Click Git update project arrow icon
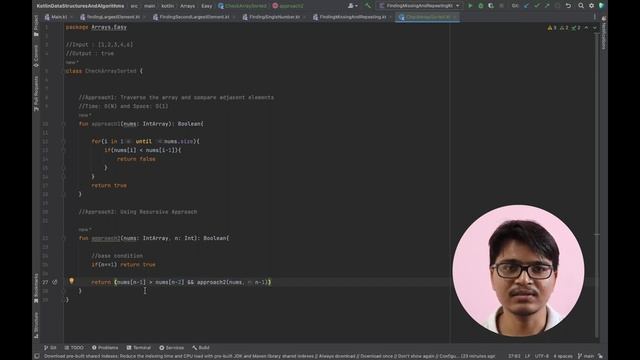This screenshot has width=640, height=360. click(x=526, y=6)
